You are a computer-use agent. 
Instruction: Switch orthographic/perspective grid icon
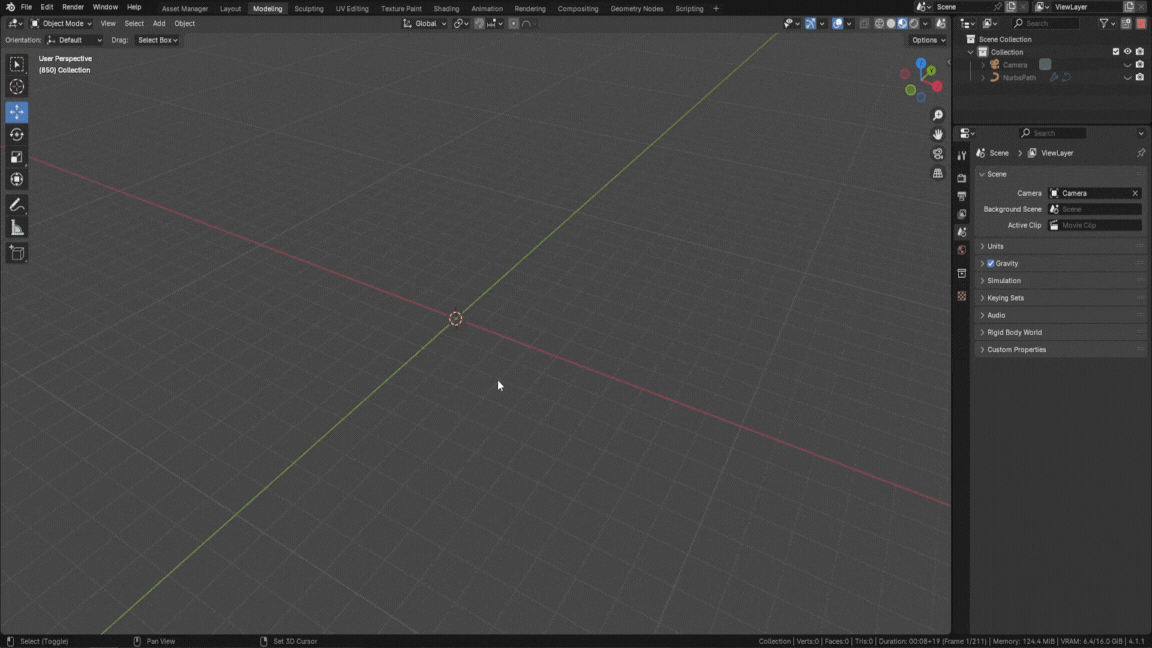937,173
